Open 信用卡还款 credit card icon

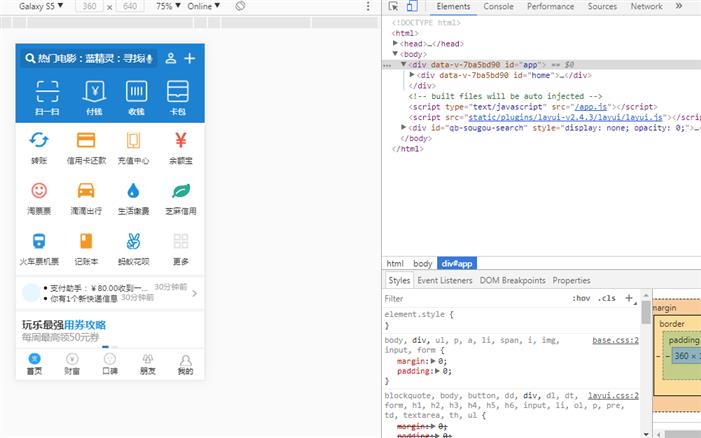pos(86,140)
